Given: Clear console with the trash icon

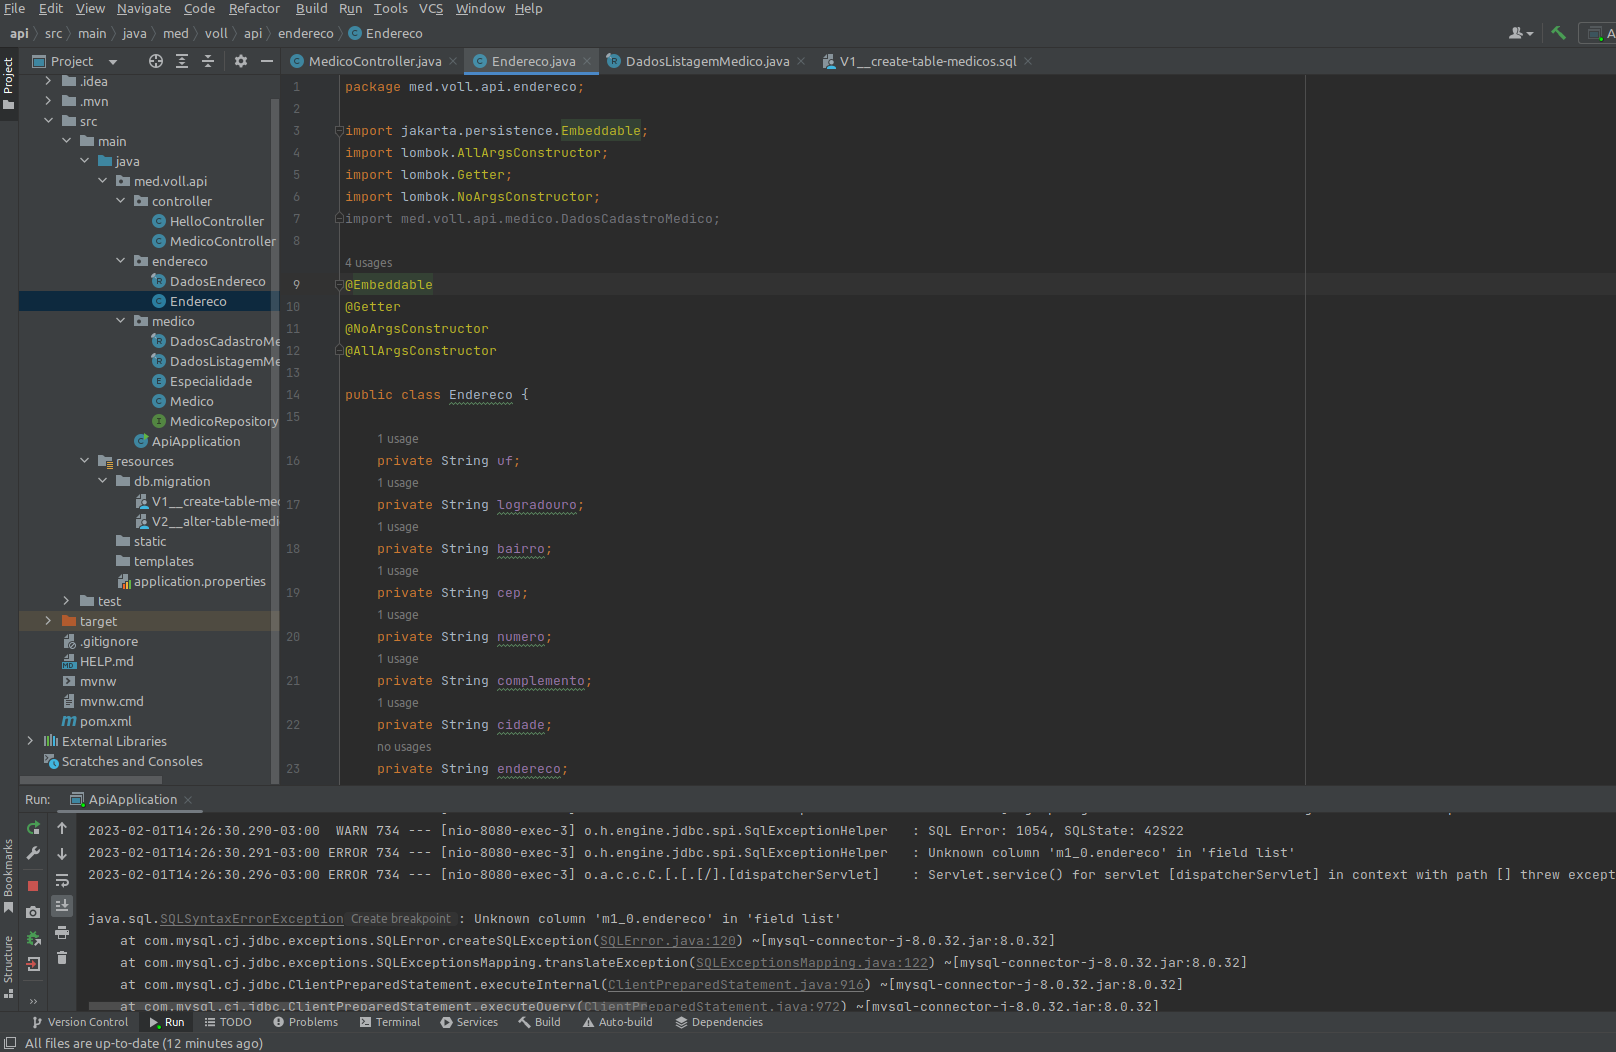Looking at the screenshot, I should click(x=62, y=958).
